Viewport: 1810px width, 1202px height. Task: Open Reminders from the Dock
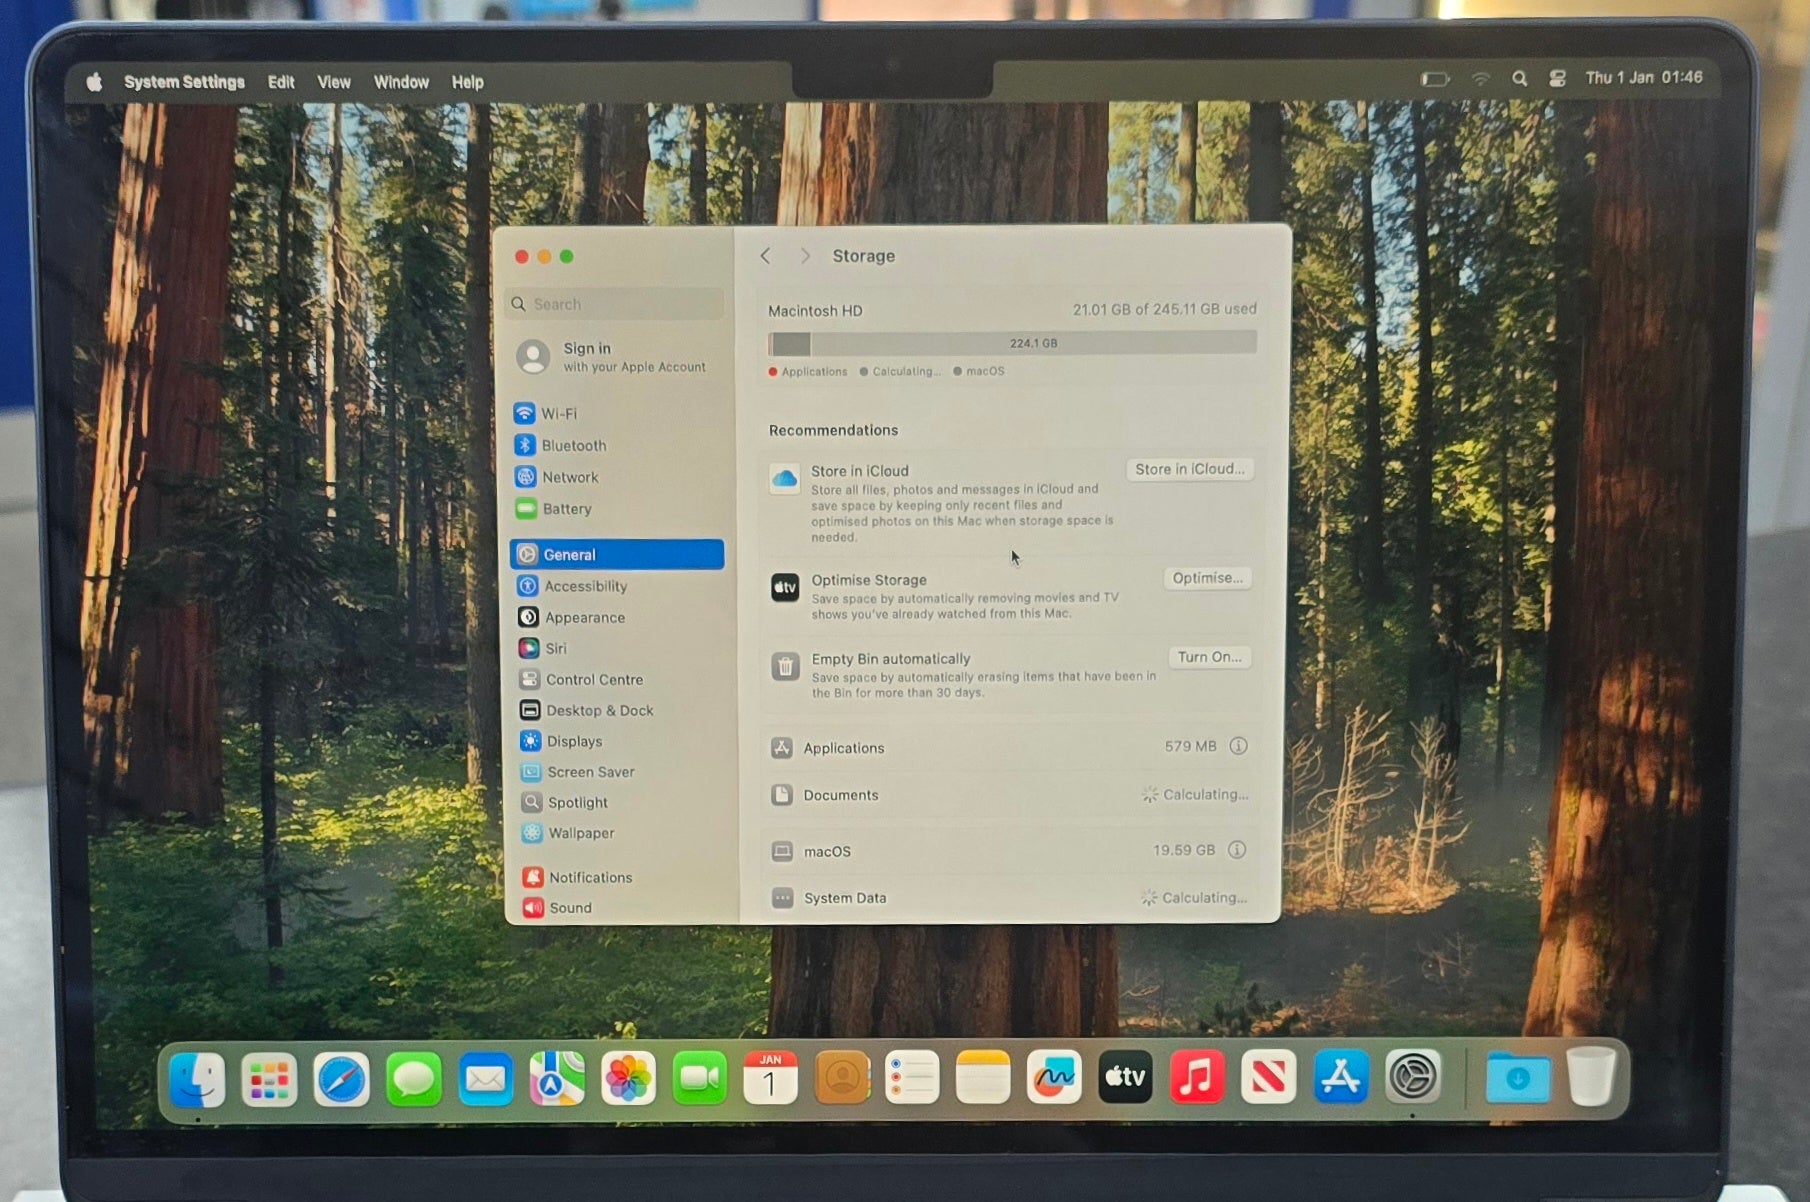click(x=912, y=1077)
